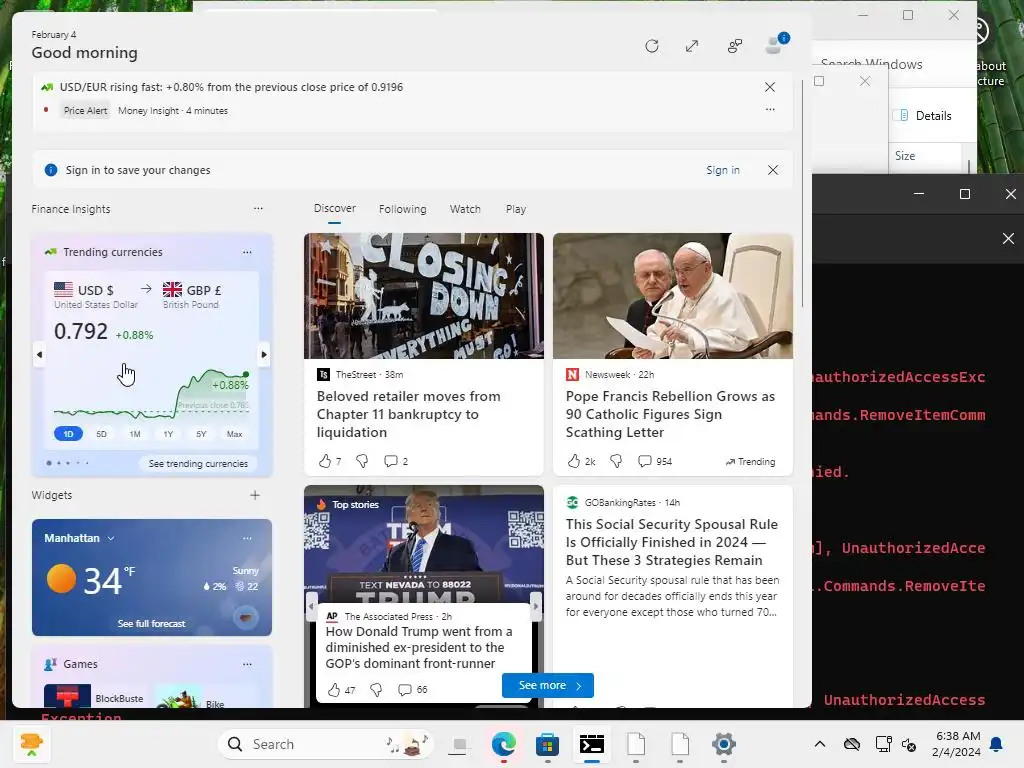Show previous currency pair

click(39, 355)
